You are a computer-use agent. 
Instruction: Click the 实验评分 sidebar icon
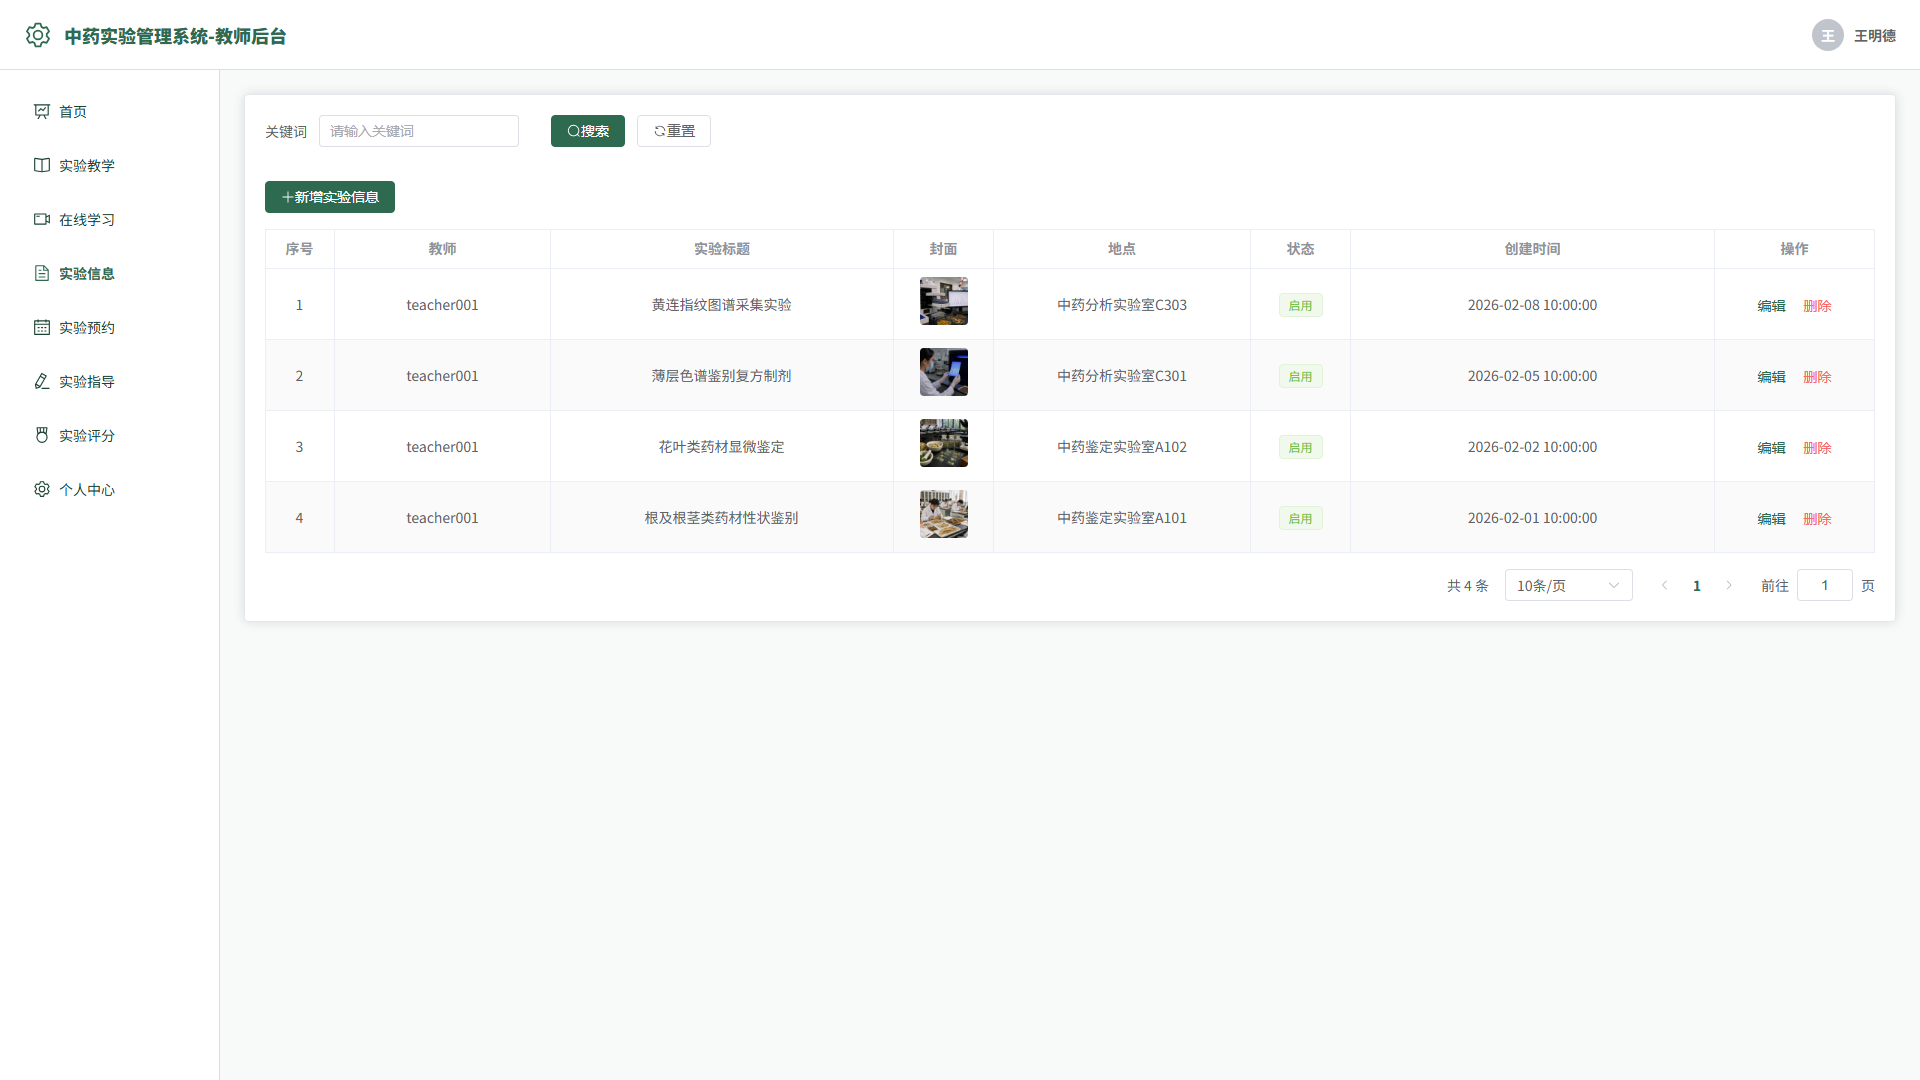point(42,435)
